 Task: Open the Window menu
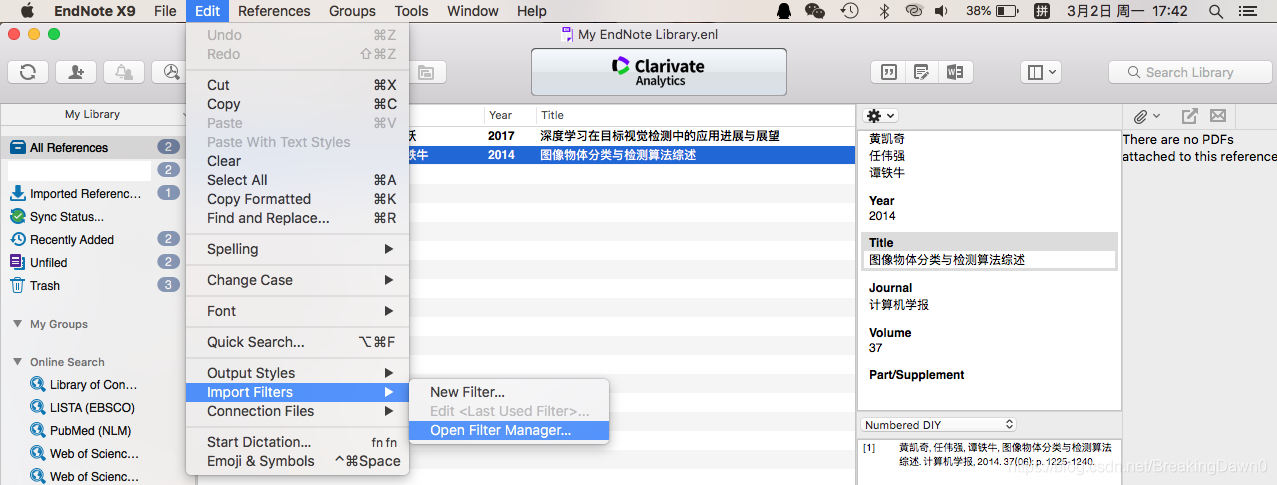click(473, 11)
